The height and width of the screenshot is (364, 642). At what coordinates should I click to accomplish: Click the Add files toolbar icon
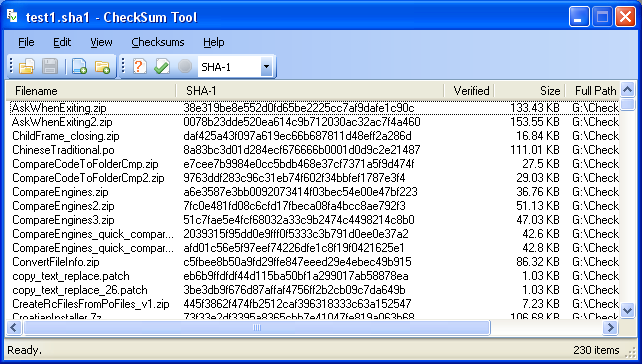[x=79, y=66]
